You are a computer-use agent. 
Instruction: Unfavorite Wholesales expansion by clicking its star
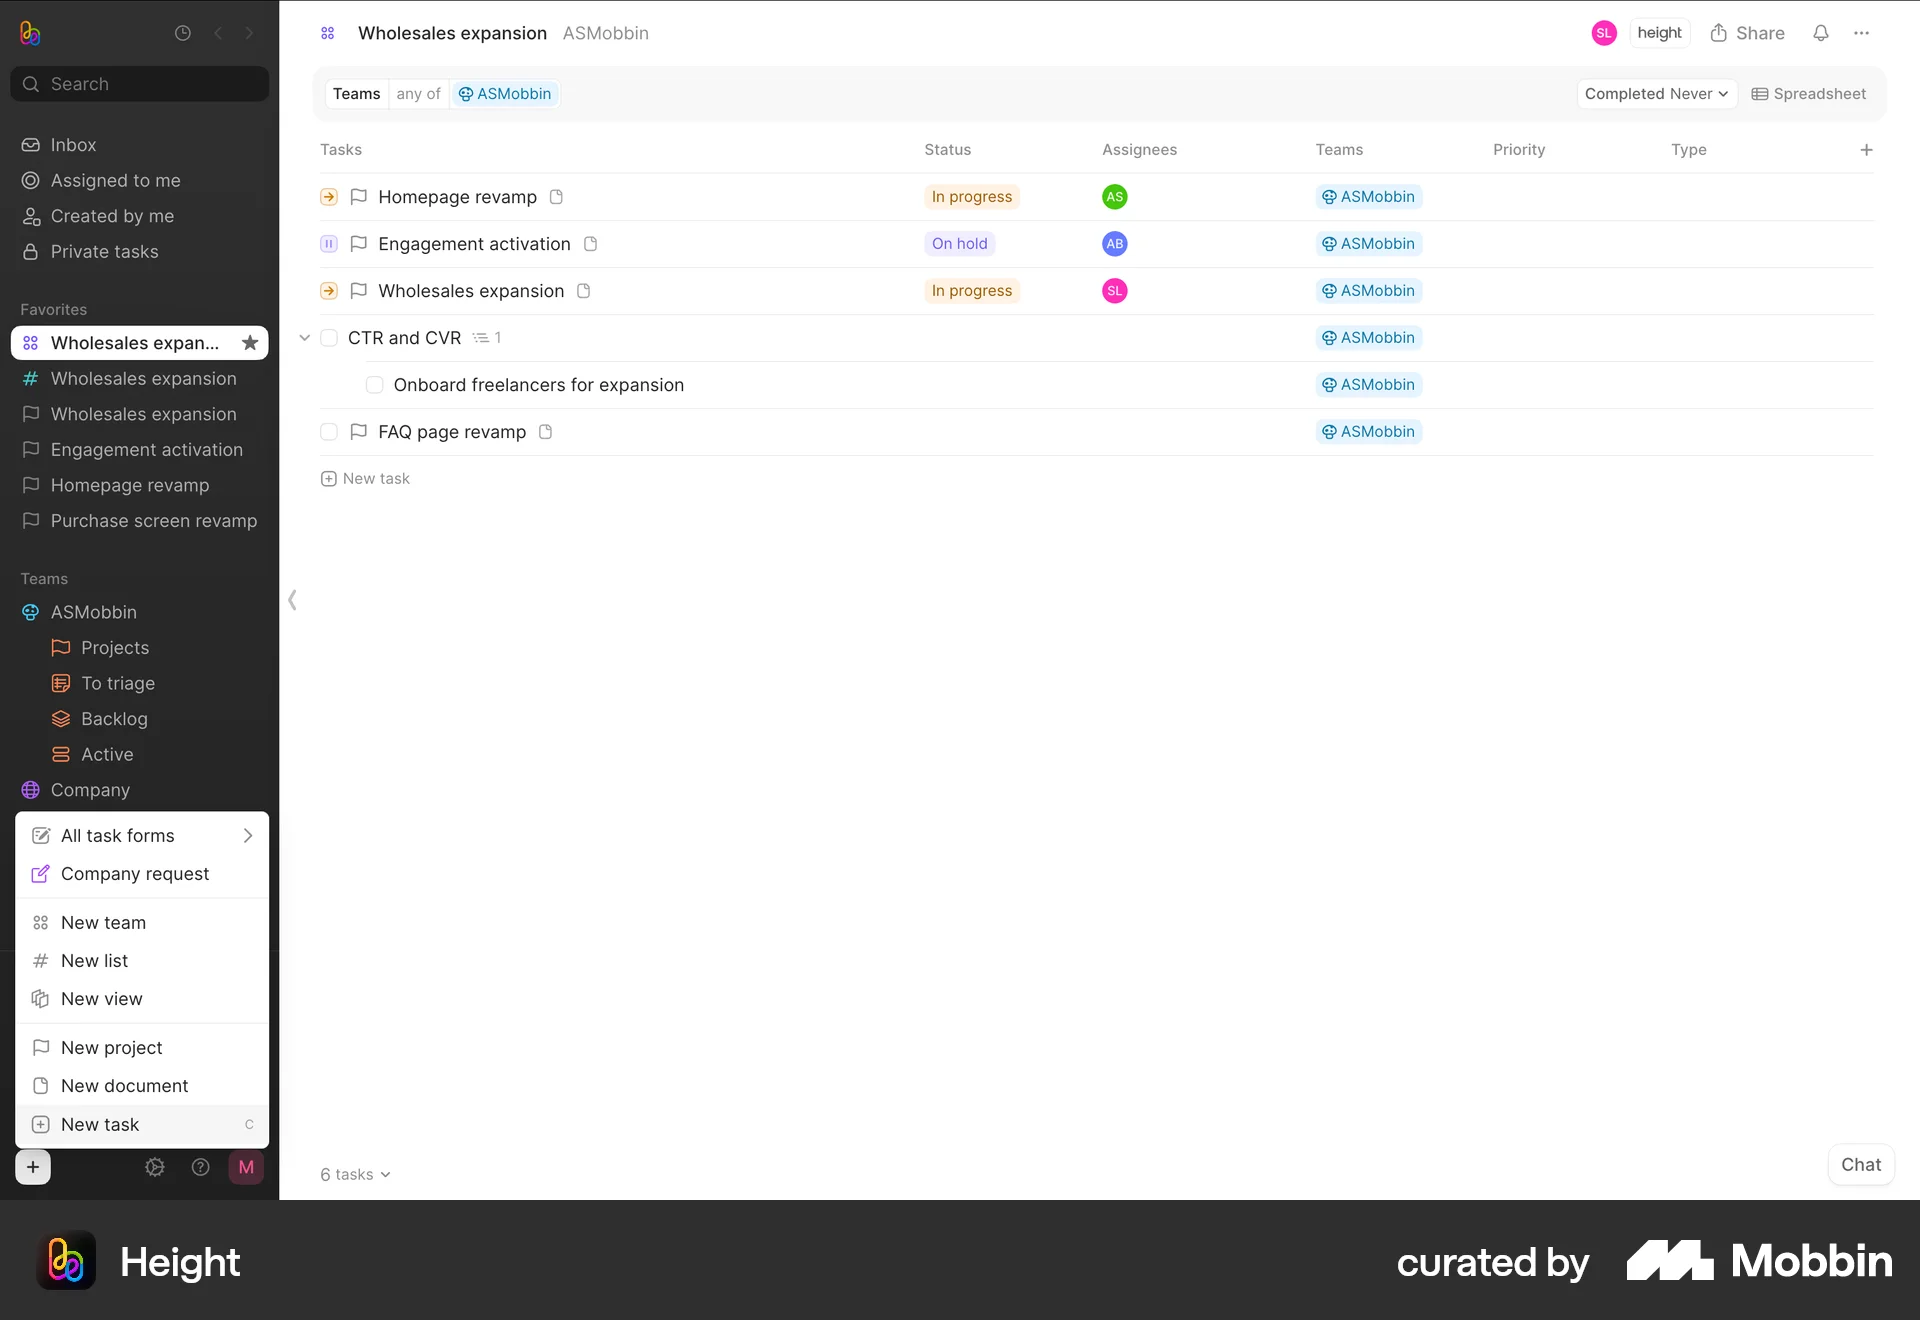click(x=250, y=342)
